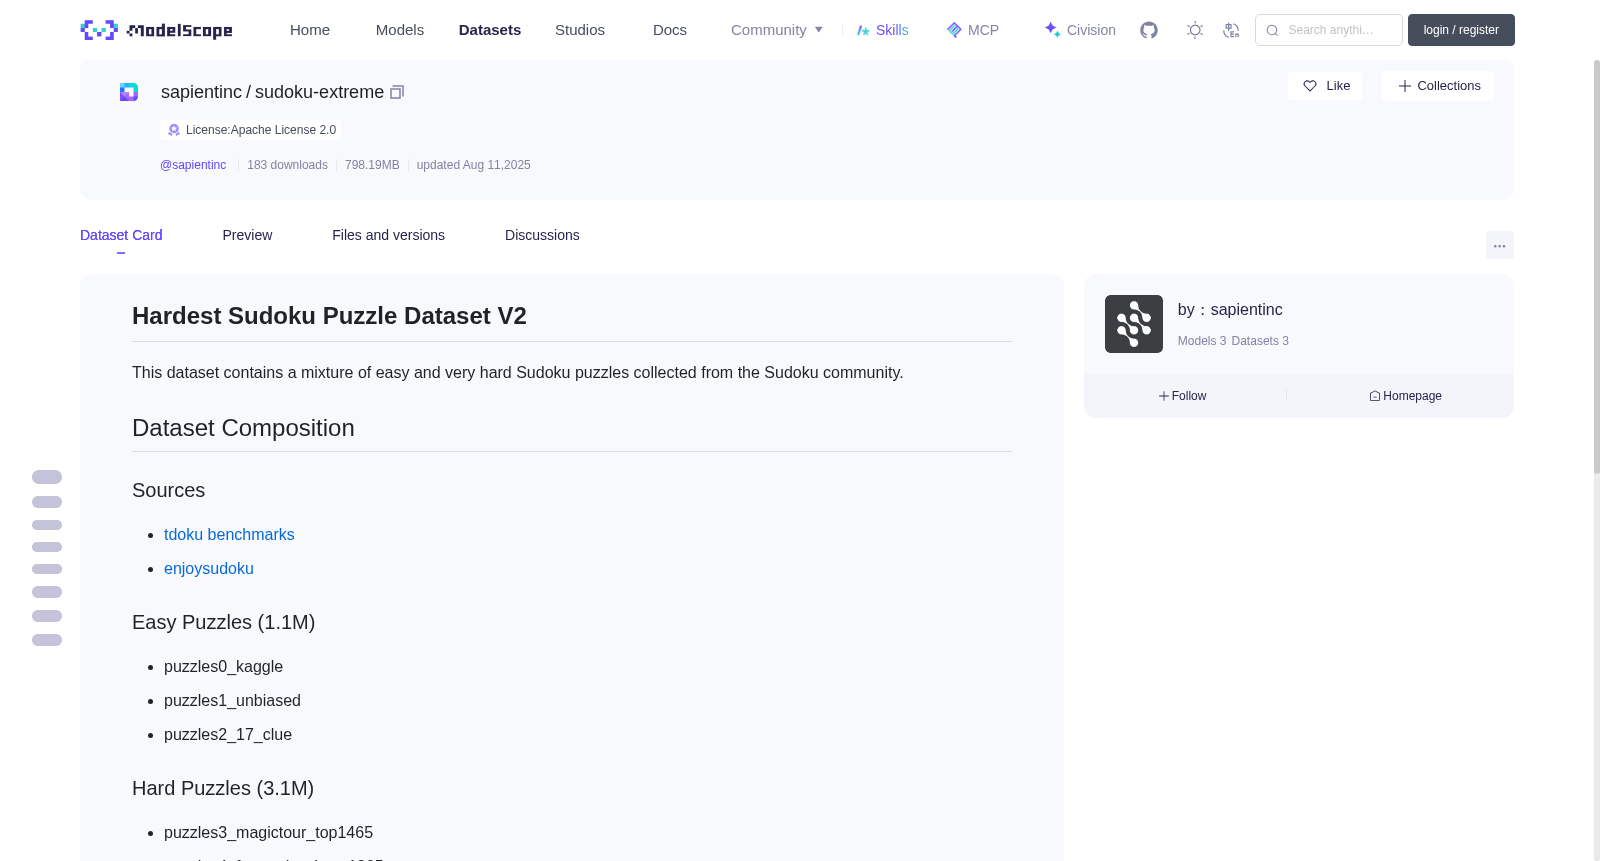Click the 'Hardest Sudoku Puzzle Dataset V2' heading
The height and width of the screenshot is (861, 1600).
[329, 316]
